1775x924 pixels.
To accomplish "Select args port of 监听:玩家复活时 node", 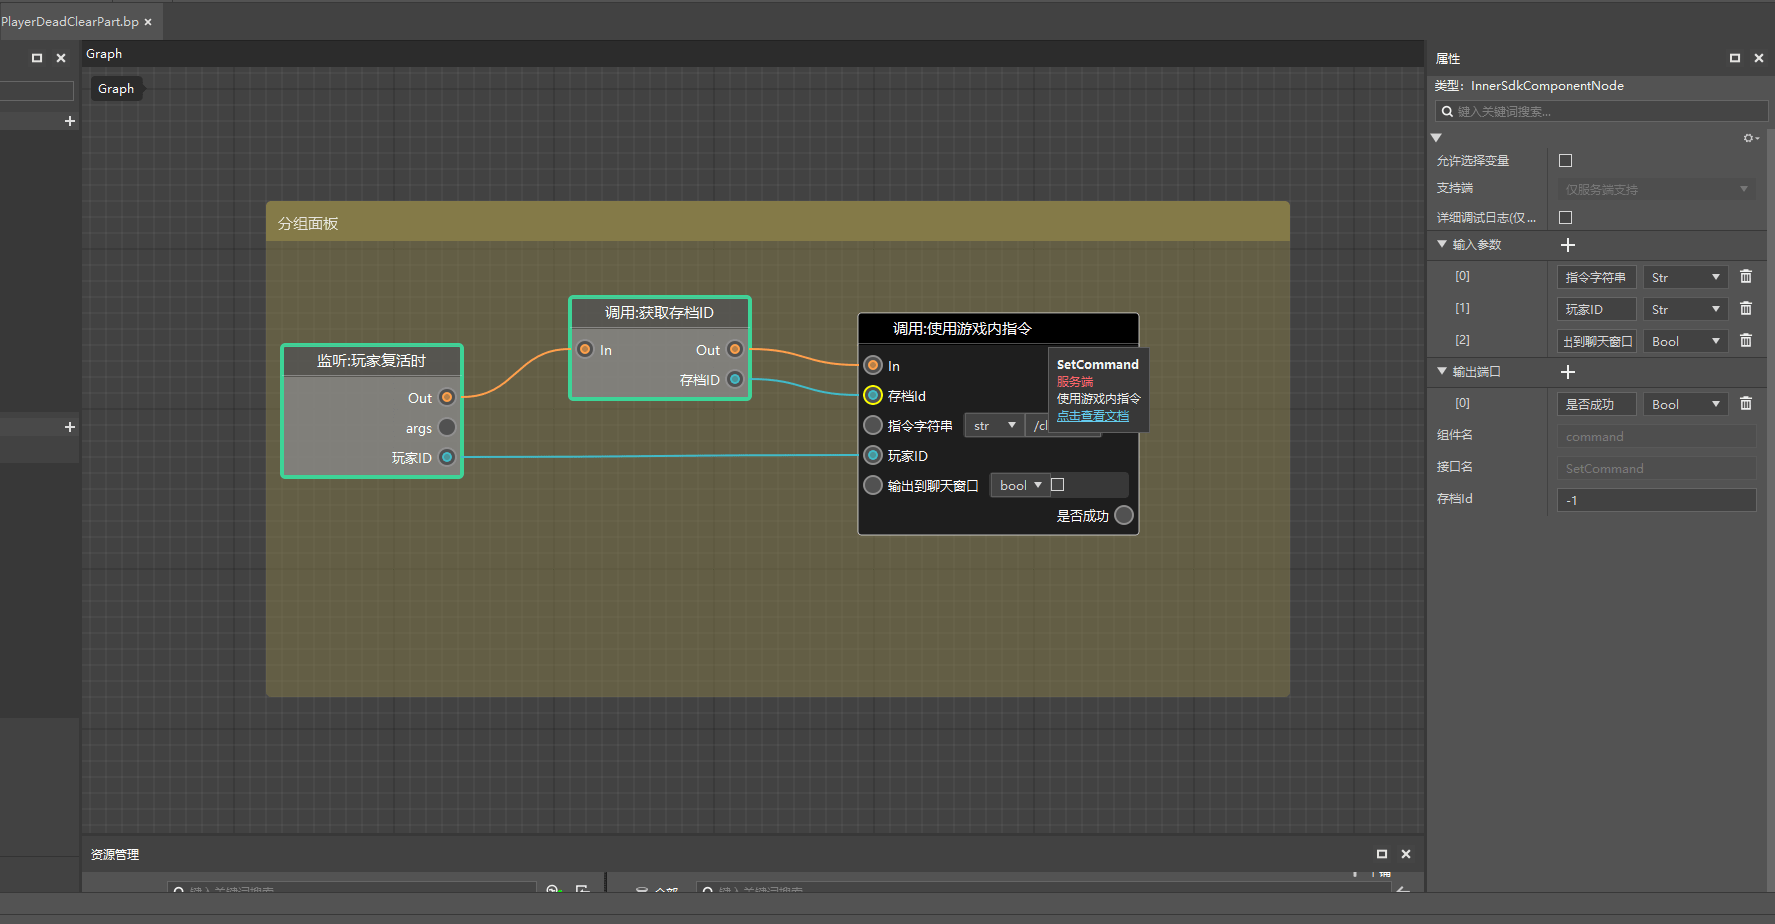I will coord(447,427).
